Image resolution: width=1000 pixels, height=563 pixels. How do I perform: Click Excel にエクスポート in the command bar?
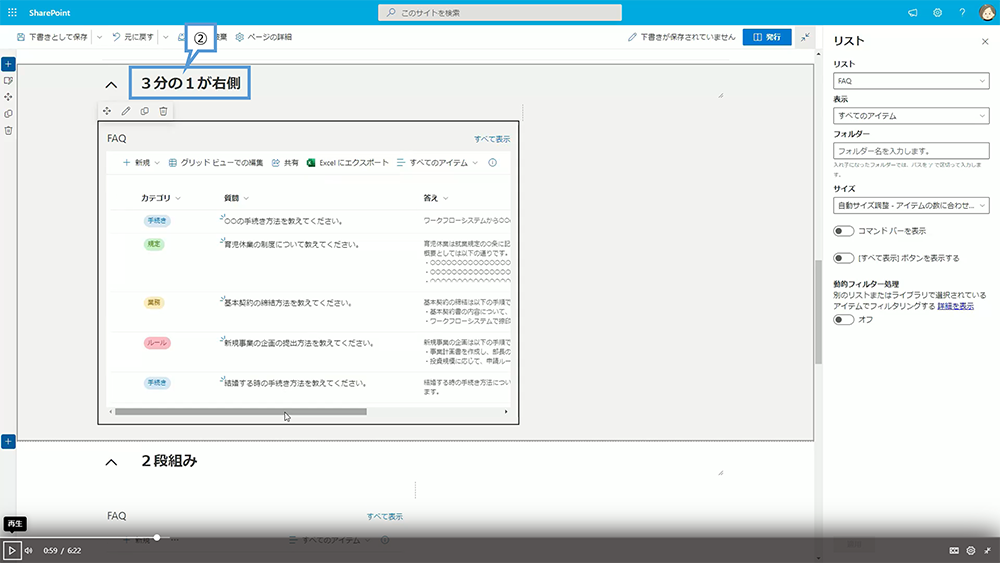[347, 162]
